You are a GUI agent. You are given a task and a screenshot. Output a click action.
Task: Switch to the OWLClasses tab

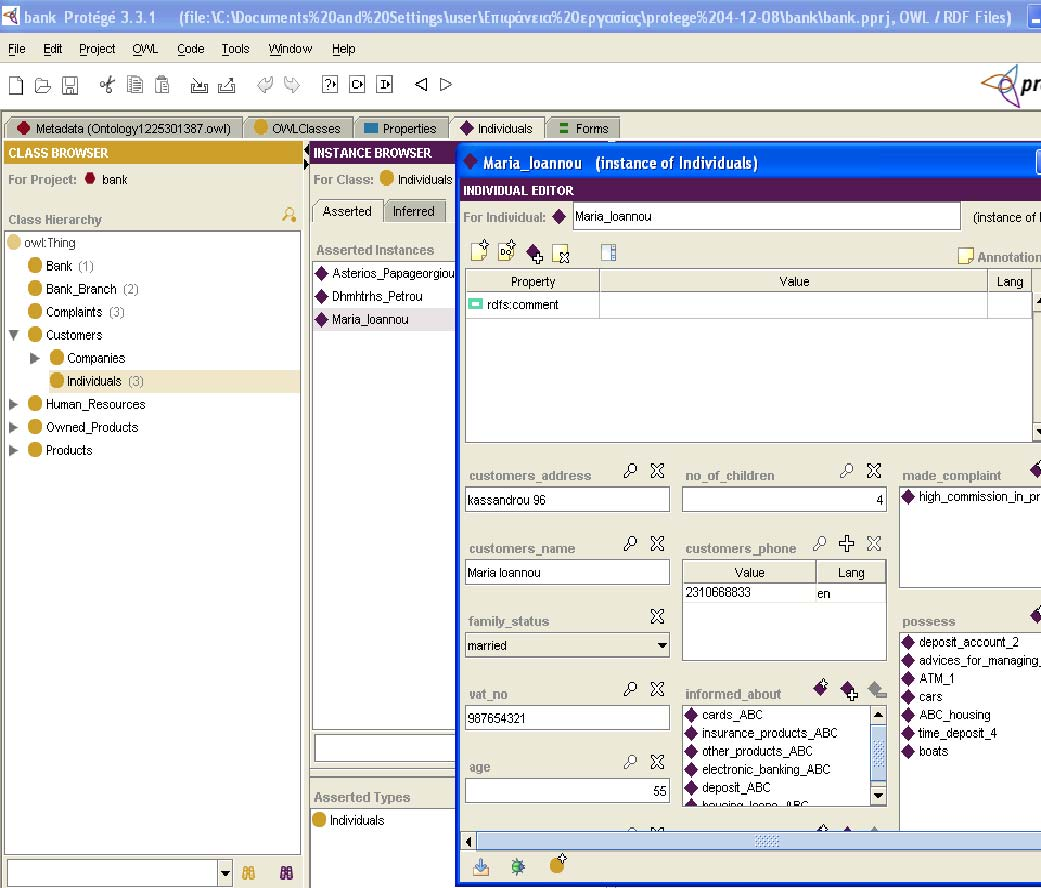tap(297, 128)
